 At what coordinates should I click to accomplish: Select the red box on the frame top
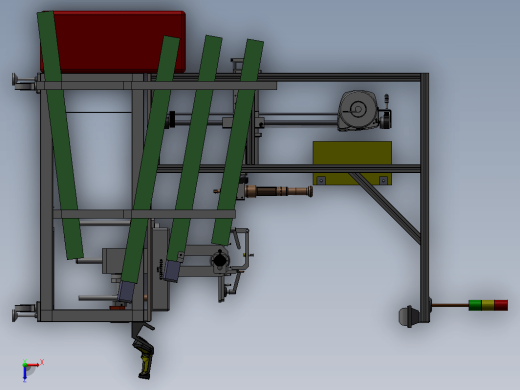pyautogui.click(x=113, y=42)
